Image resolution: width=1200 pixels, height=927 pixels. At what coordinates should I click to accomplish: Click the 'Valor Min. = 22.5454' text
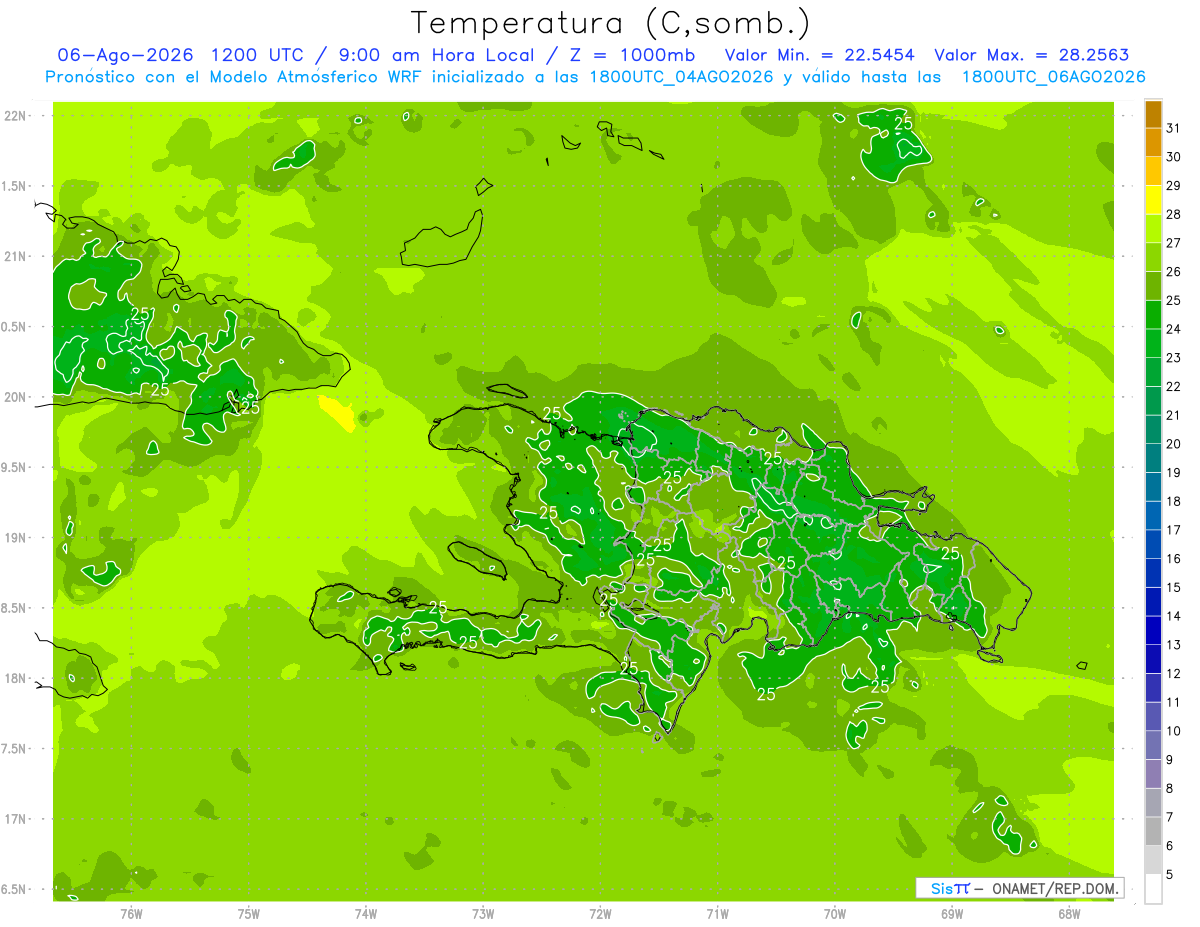click(x=821, y=55)
